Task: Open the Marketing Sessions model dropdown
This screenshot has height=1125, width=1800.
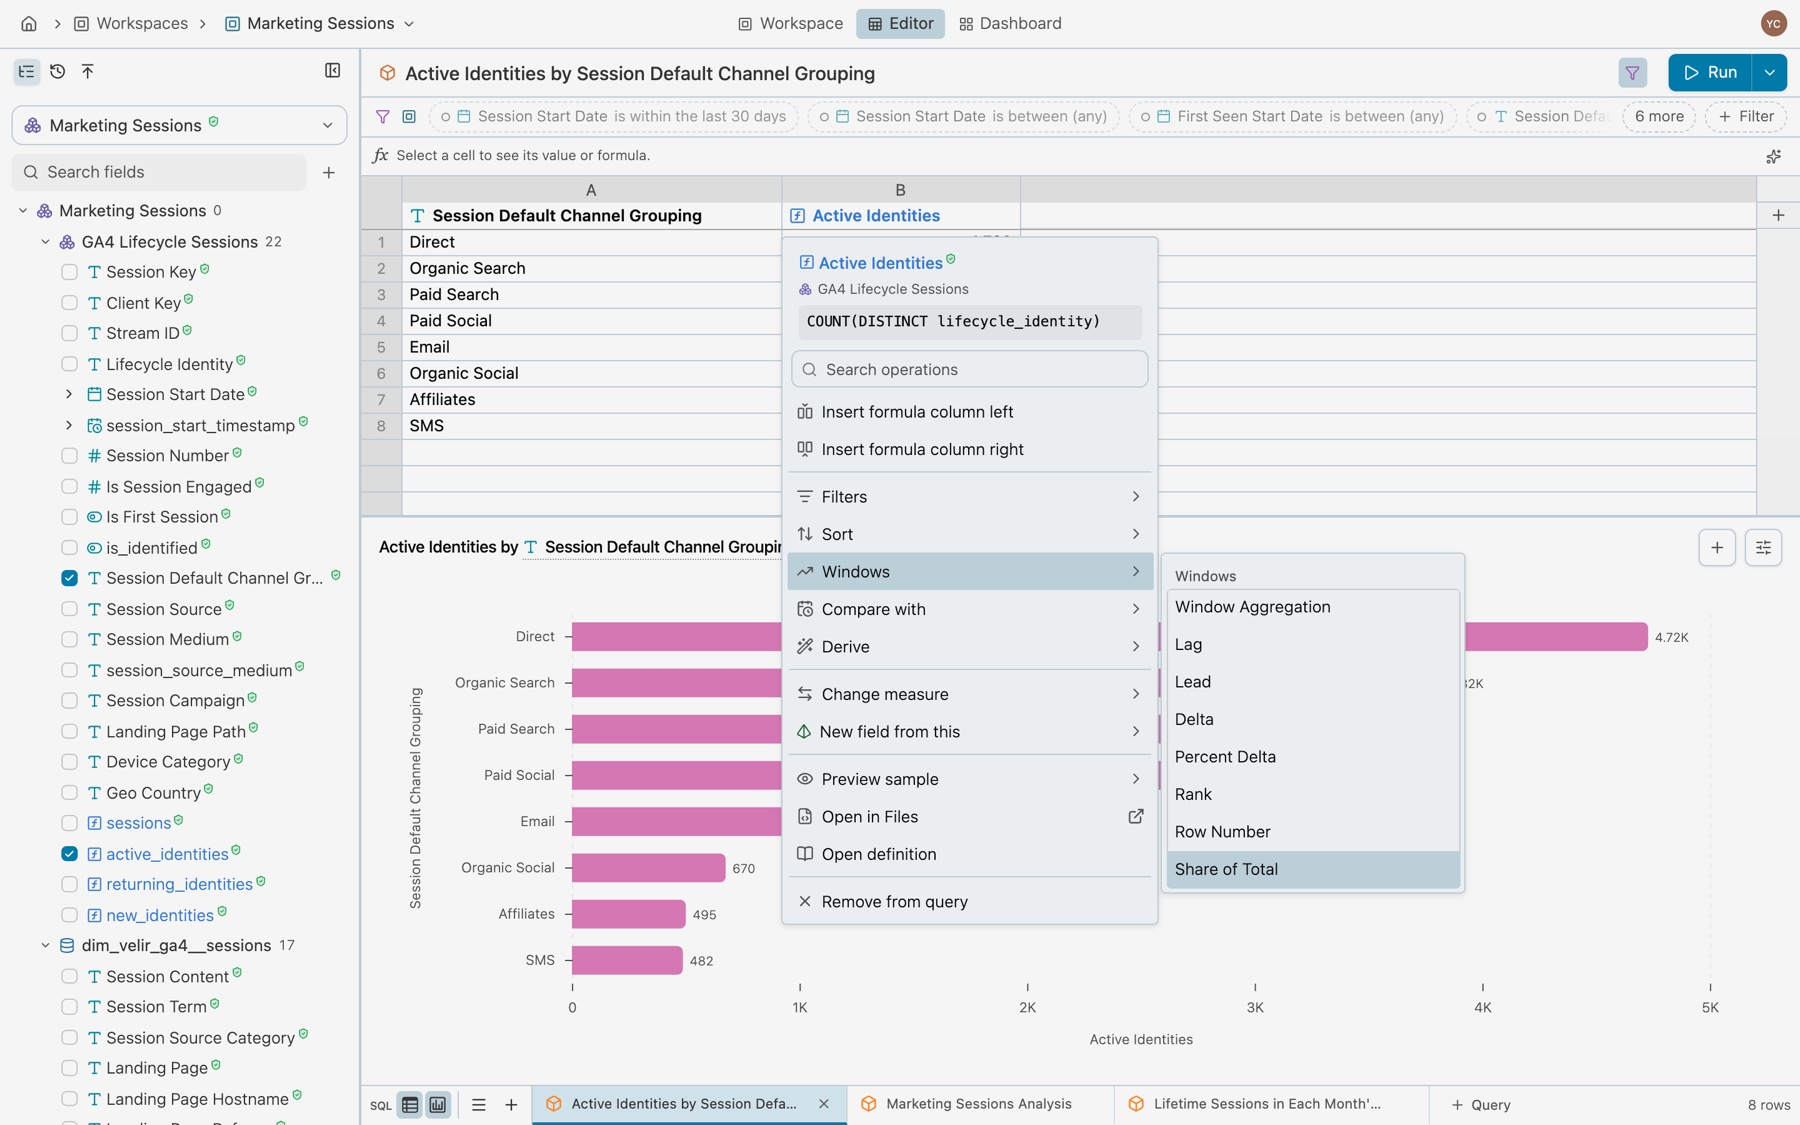Action: 180,125
